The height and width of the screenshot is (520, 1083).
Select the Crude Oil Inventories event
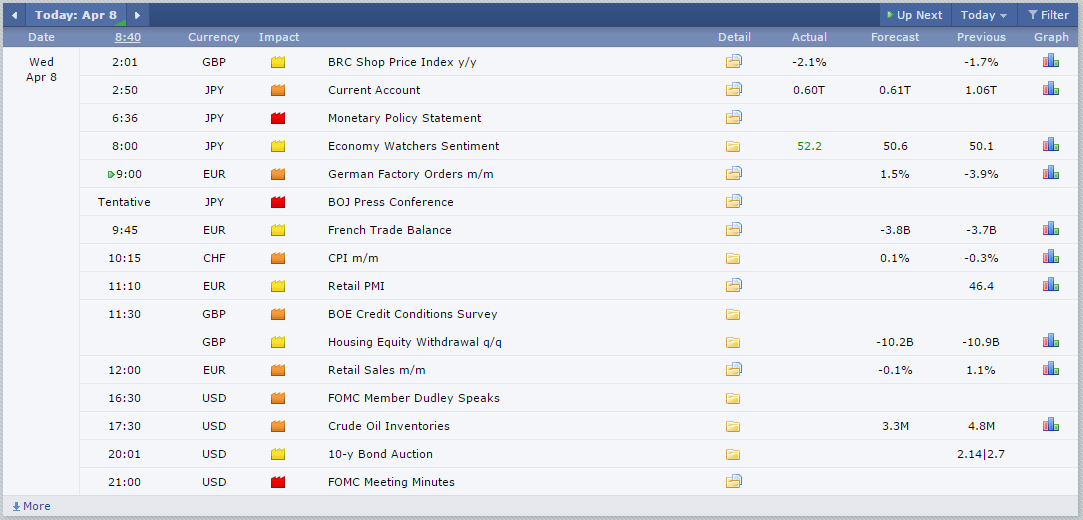click(x=389, y=426)
